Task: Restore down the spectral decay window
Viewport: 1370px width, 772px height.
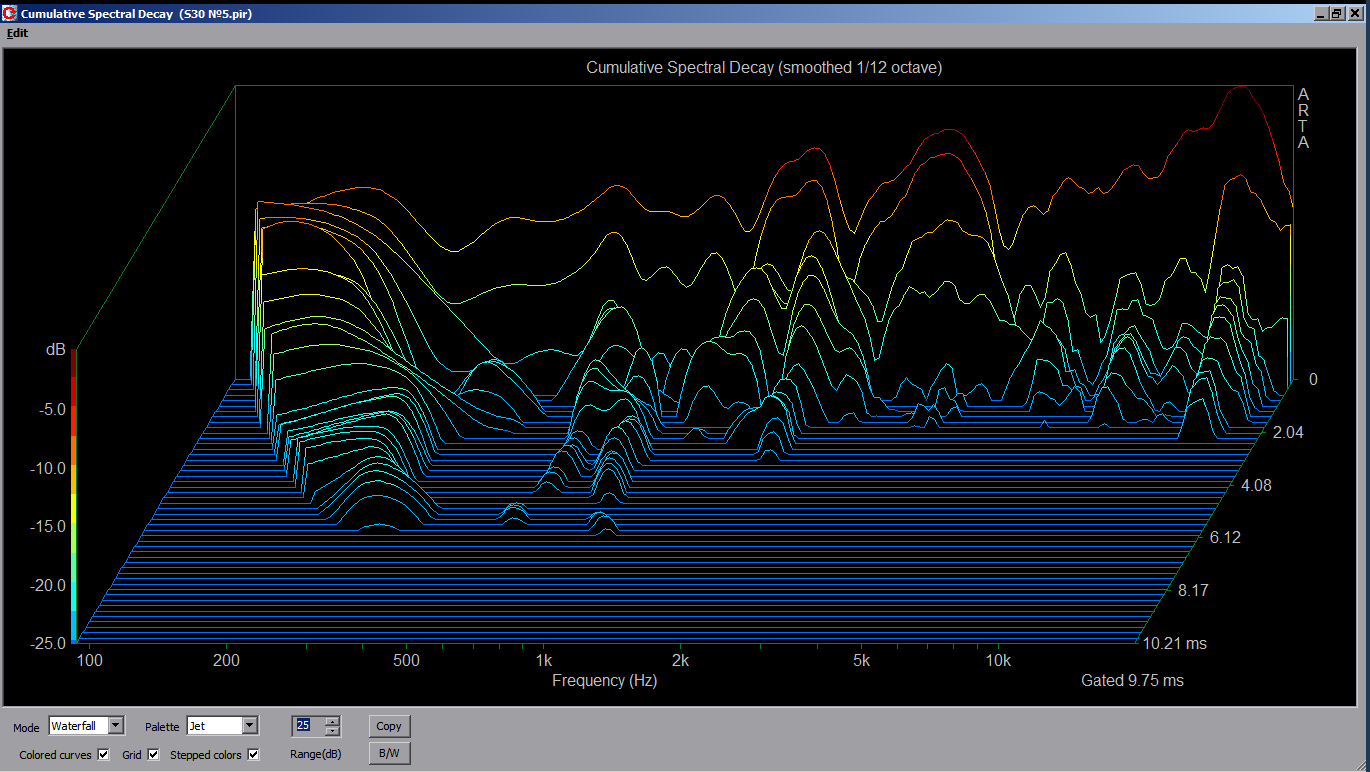Action: click(x=1338, y=14)
